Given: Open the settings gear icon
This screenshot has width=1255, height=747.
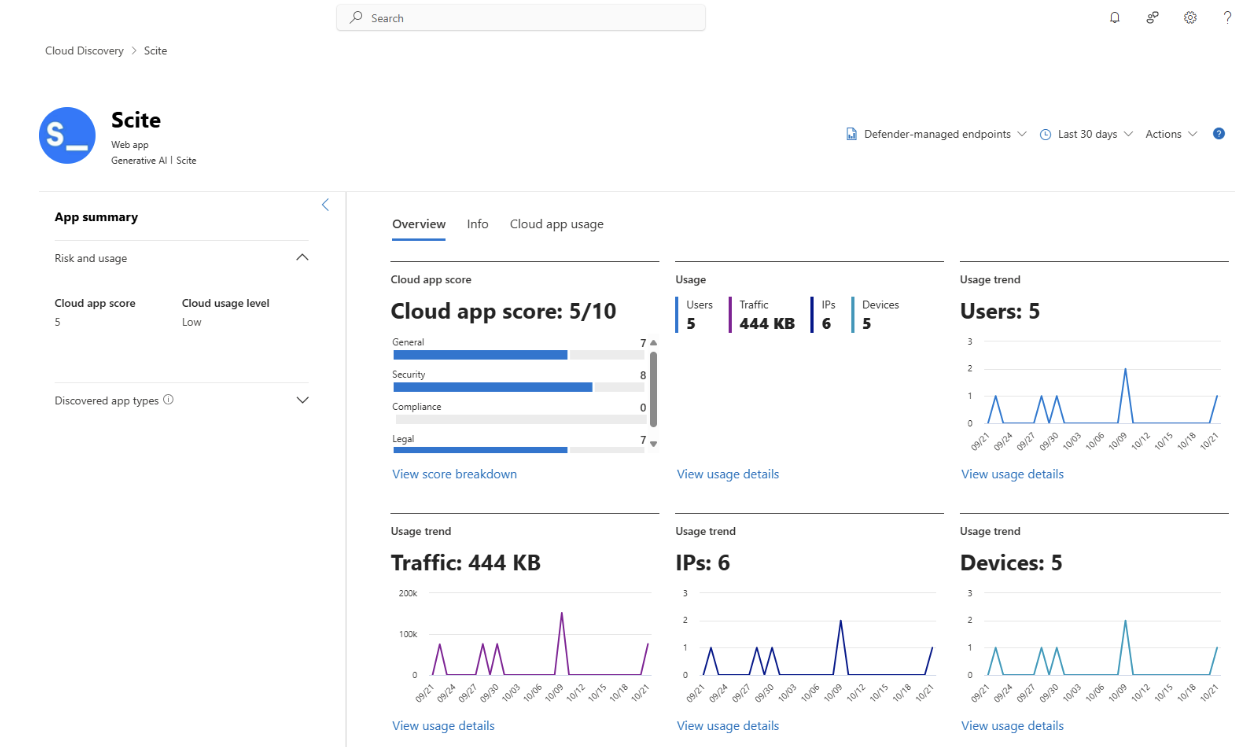Looking at the screenshot, I should (x=1190, y=18).
